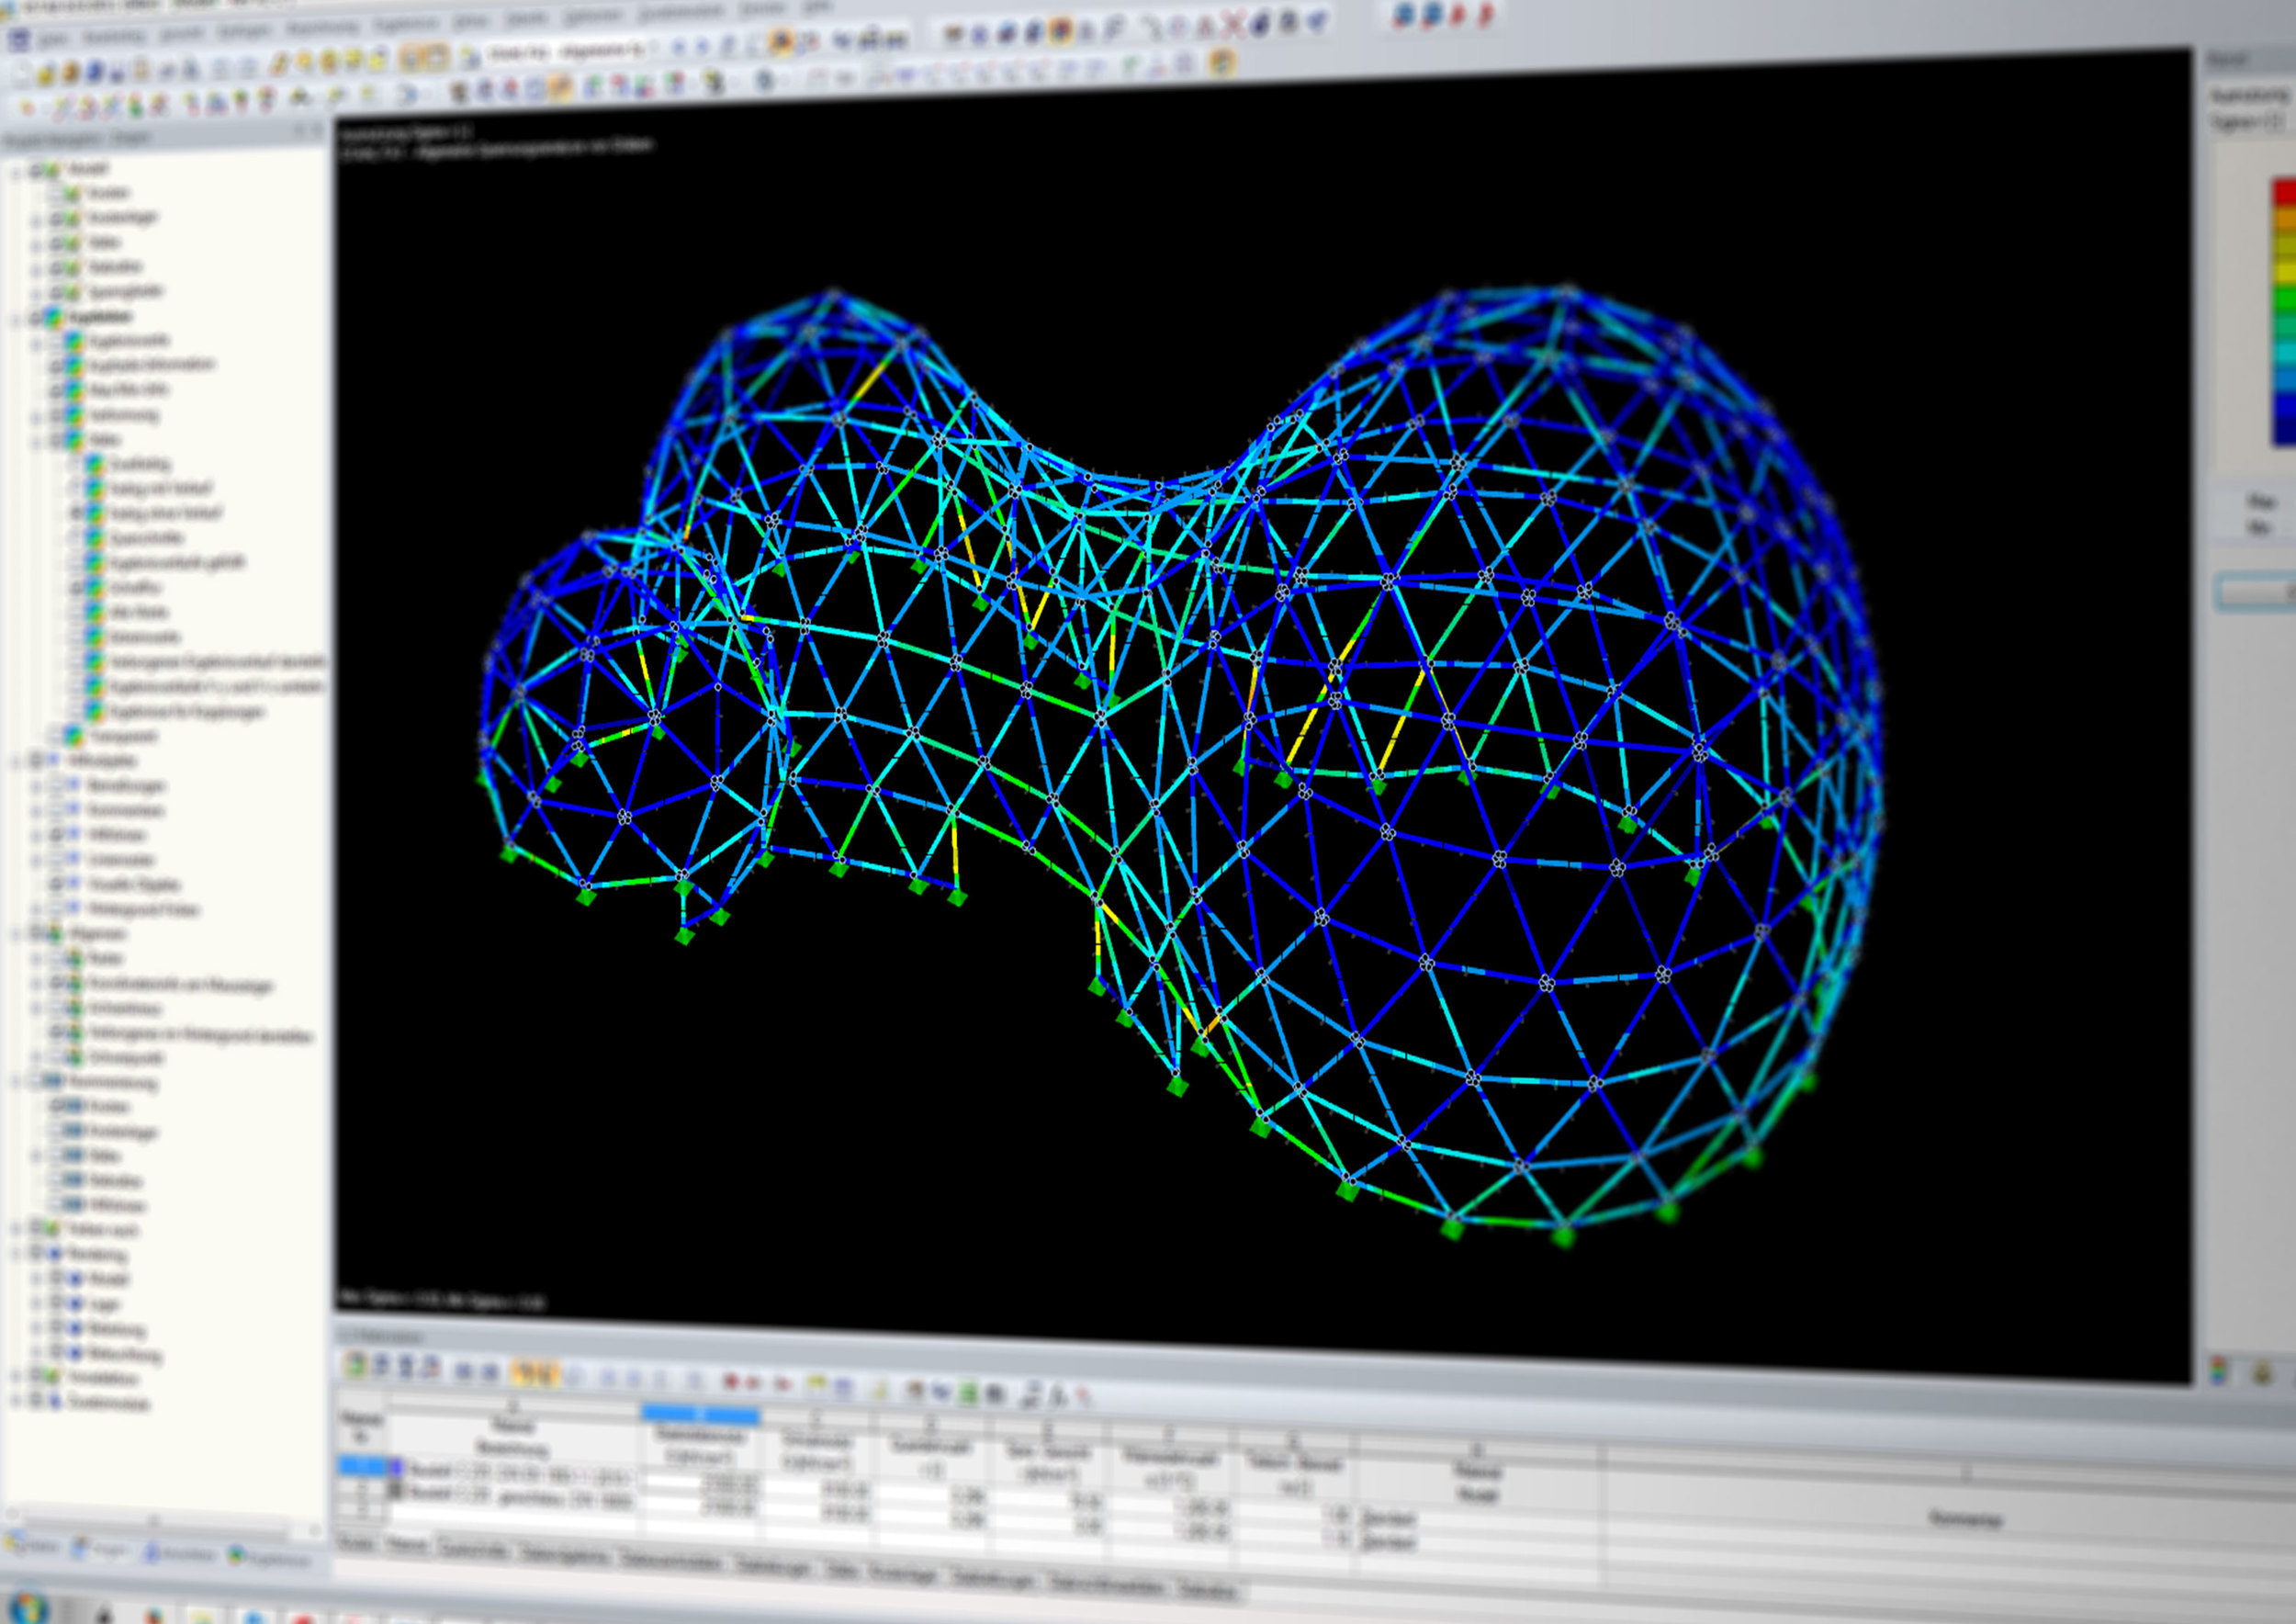The image size is (2296, 1624).
Task: Toggle the highlighted orange icon pair beside load case box
Action: point(426,58)
